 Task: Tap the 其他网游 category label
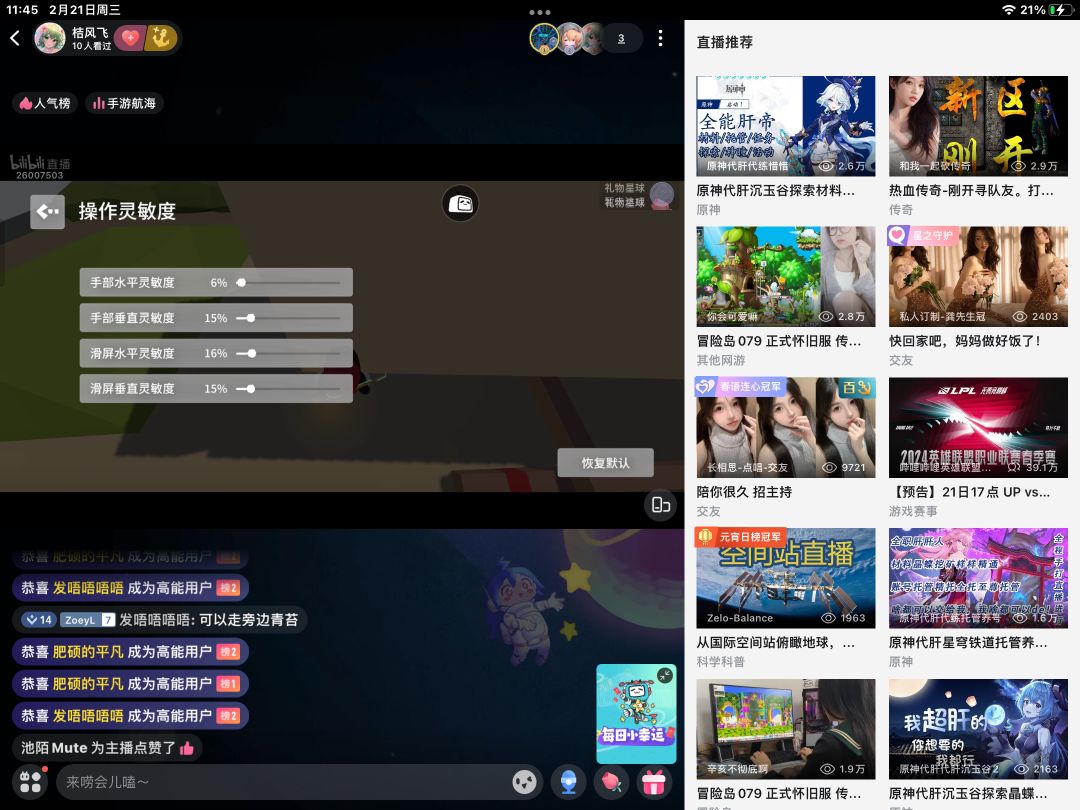tap(720, 360)
